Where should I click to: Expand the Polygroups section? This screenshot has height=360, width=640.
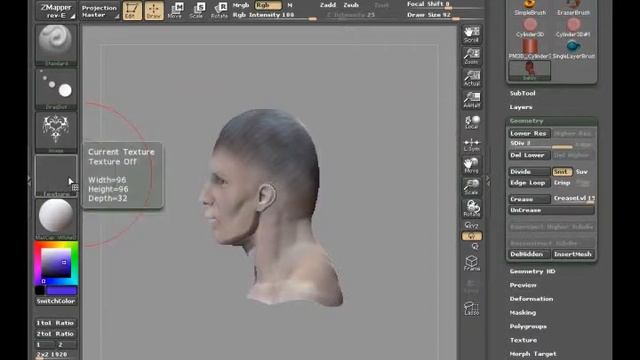(528, 327)
